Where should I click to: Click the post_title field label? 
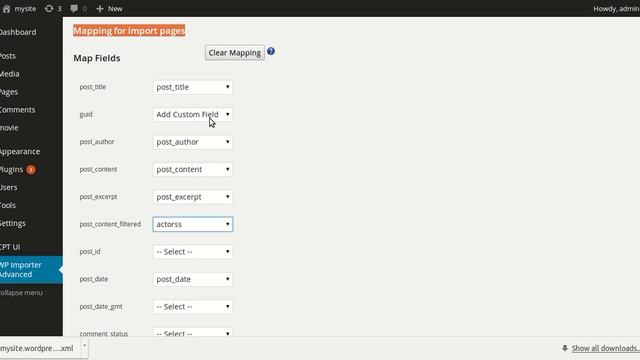93,87
